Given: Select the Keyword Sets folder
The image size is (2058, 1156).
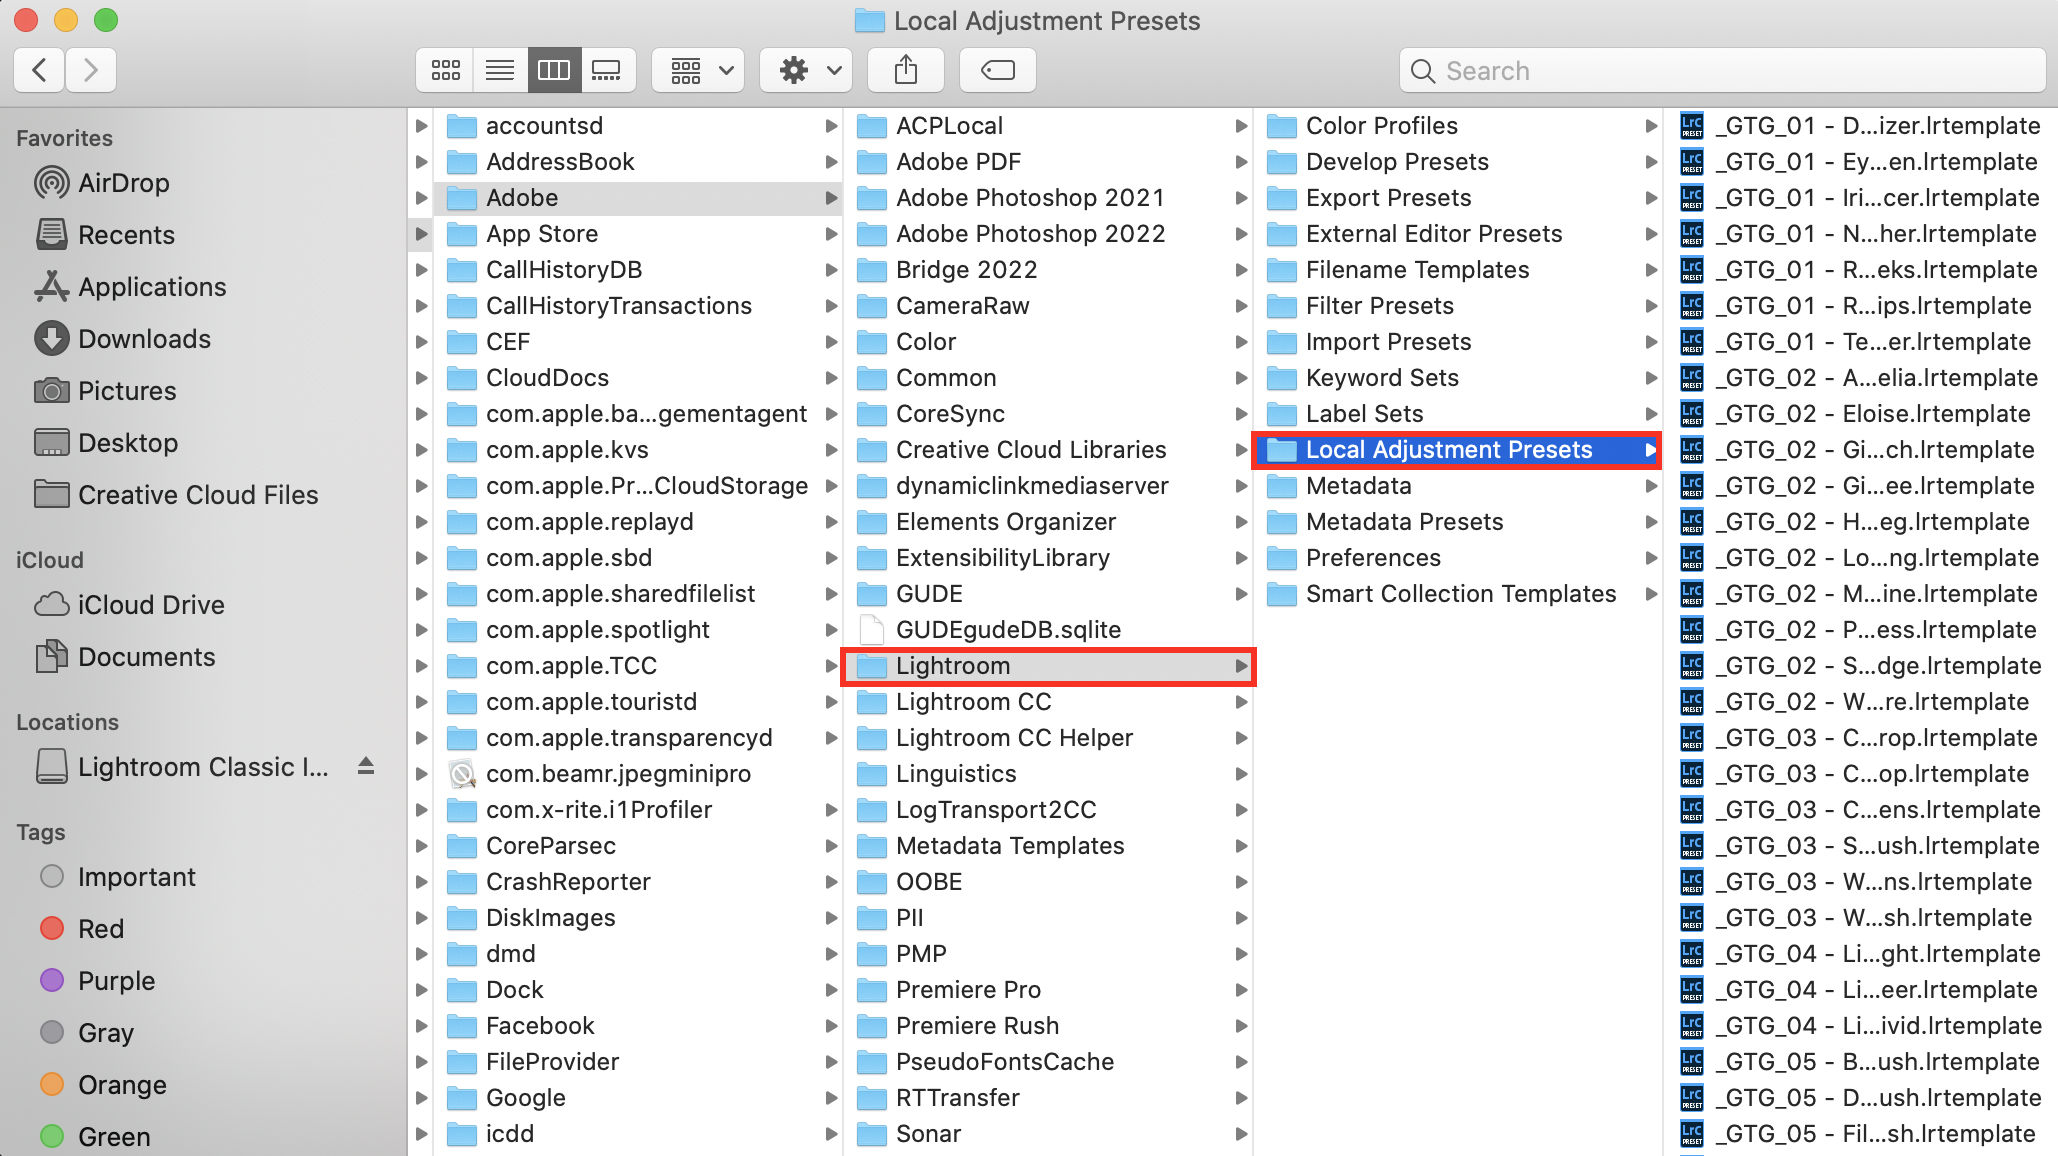Looking at the screenshot, I should 1457,378.
